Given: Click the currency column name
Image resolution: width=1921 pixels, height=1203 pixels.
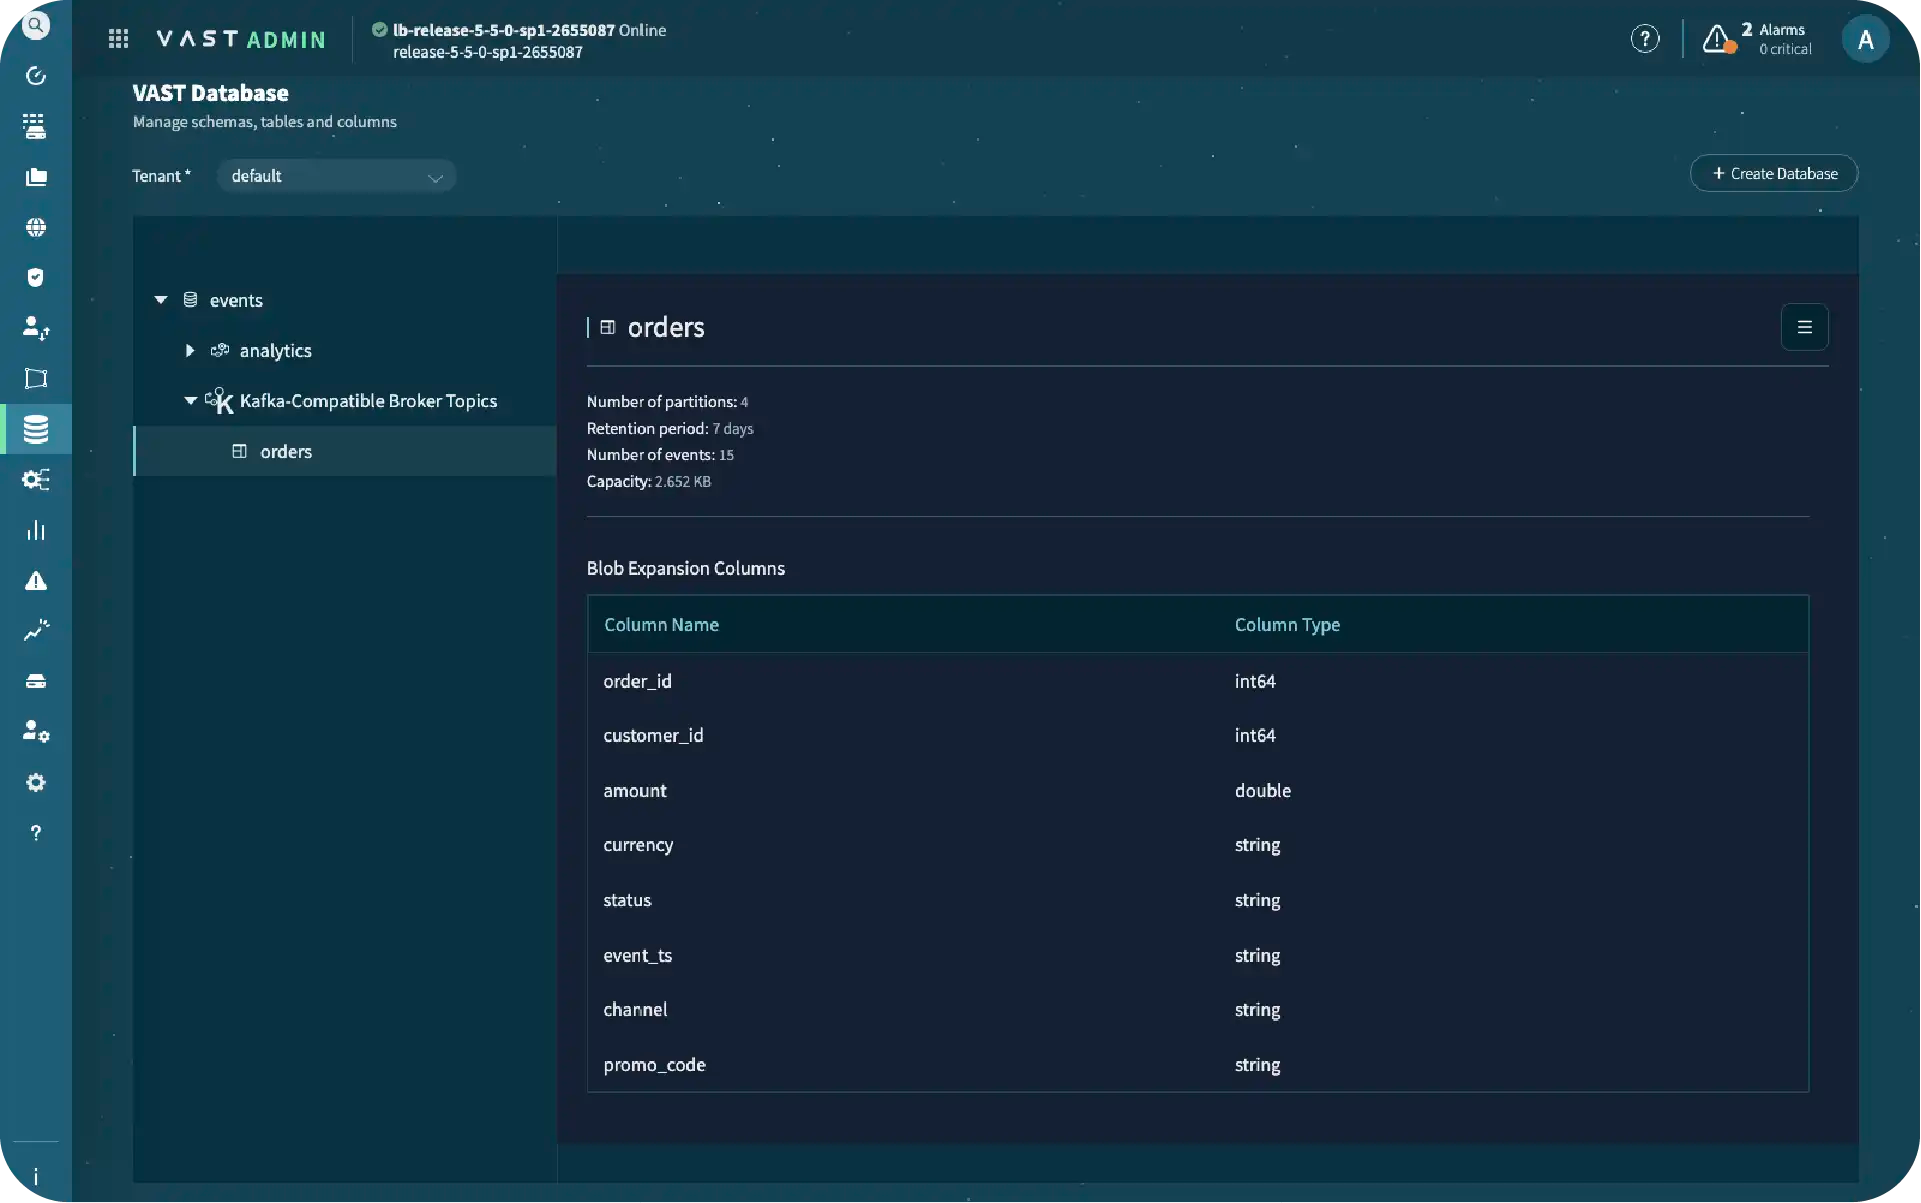Looking at the screenshot, I should pos(638,845).
